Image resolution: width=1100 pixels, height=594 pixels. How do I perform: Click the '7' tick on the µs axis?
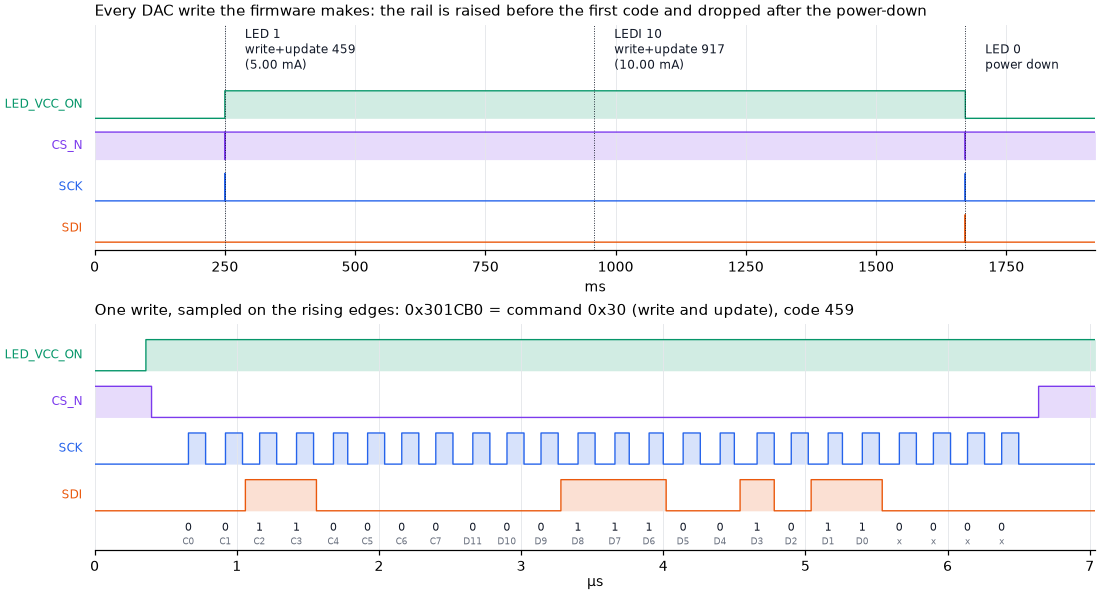(1090, 566)
